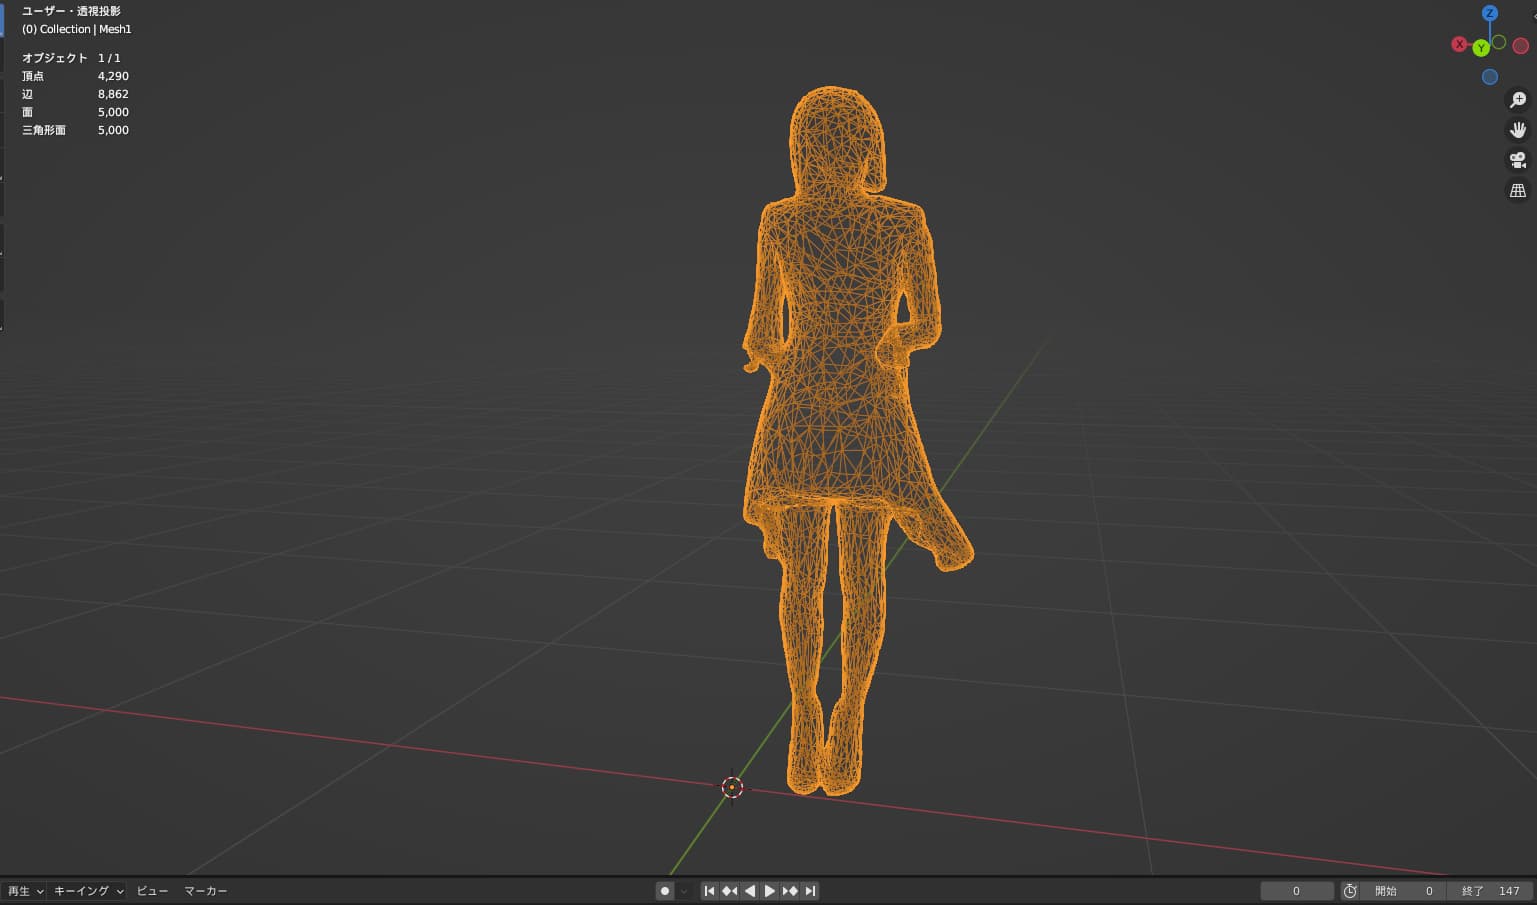The image size is (1537, 905).
Task: Click the 面 face count row label
Action: tap(28, 112)
